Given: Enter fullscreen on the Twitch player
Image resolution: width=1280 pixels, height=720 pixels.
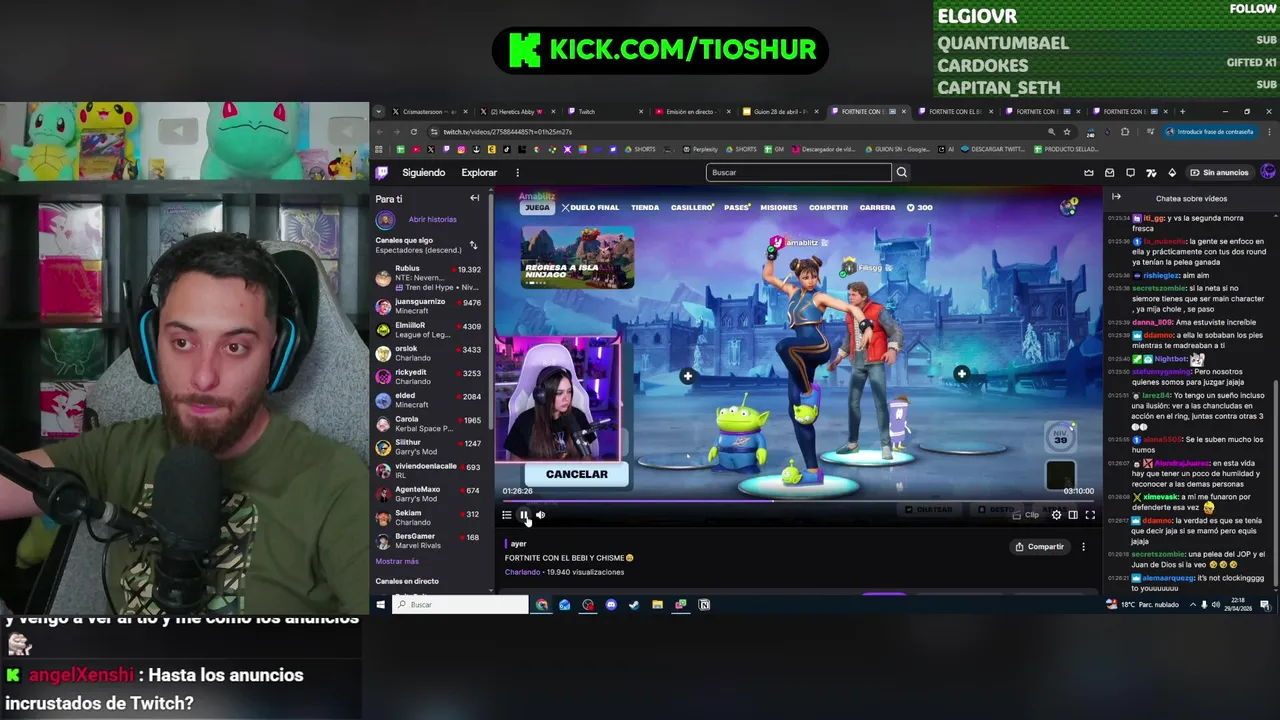Looking at the screenshot, I should pyautogui.click(x=1090, y=515).
